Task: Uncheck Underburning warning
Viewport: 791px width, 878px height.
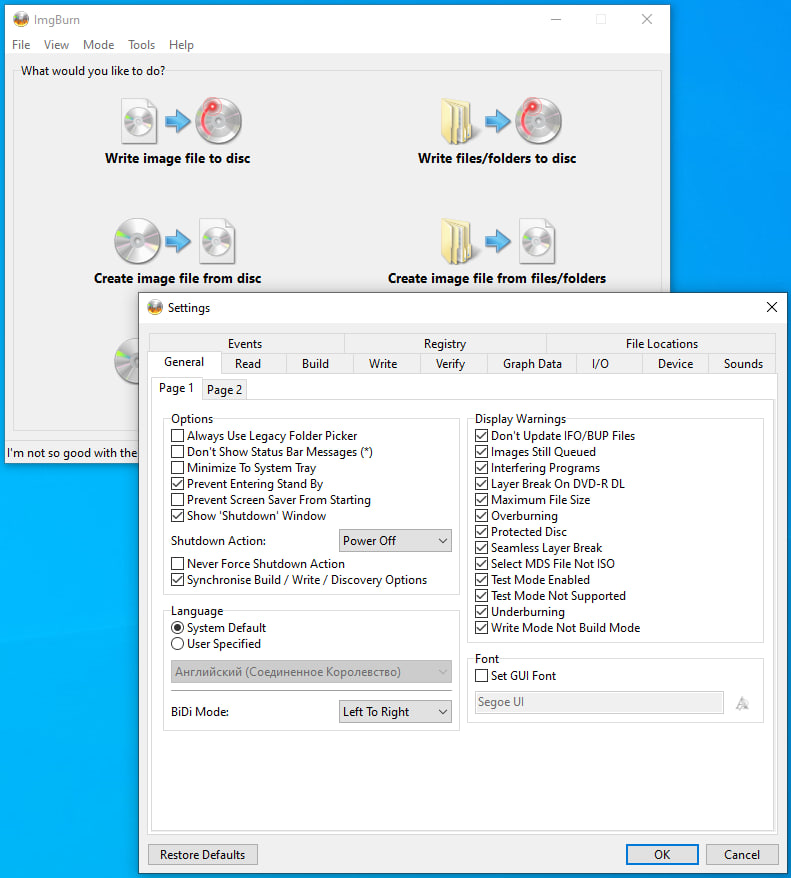Action: [x=481, y=611]
